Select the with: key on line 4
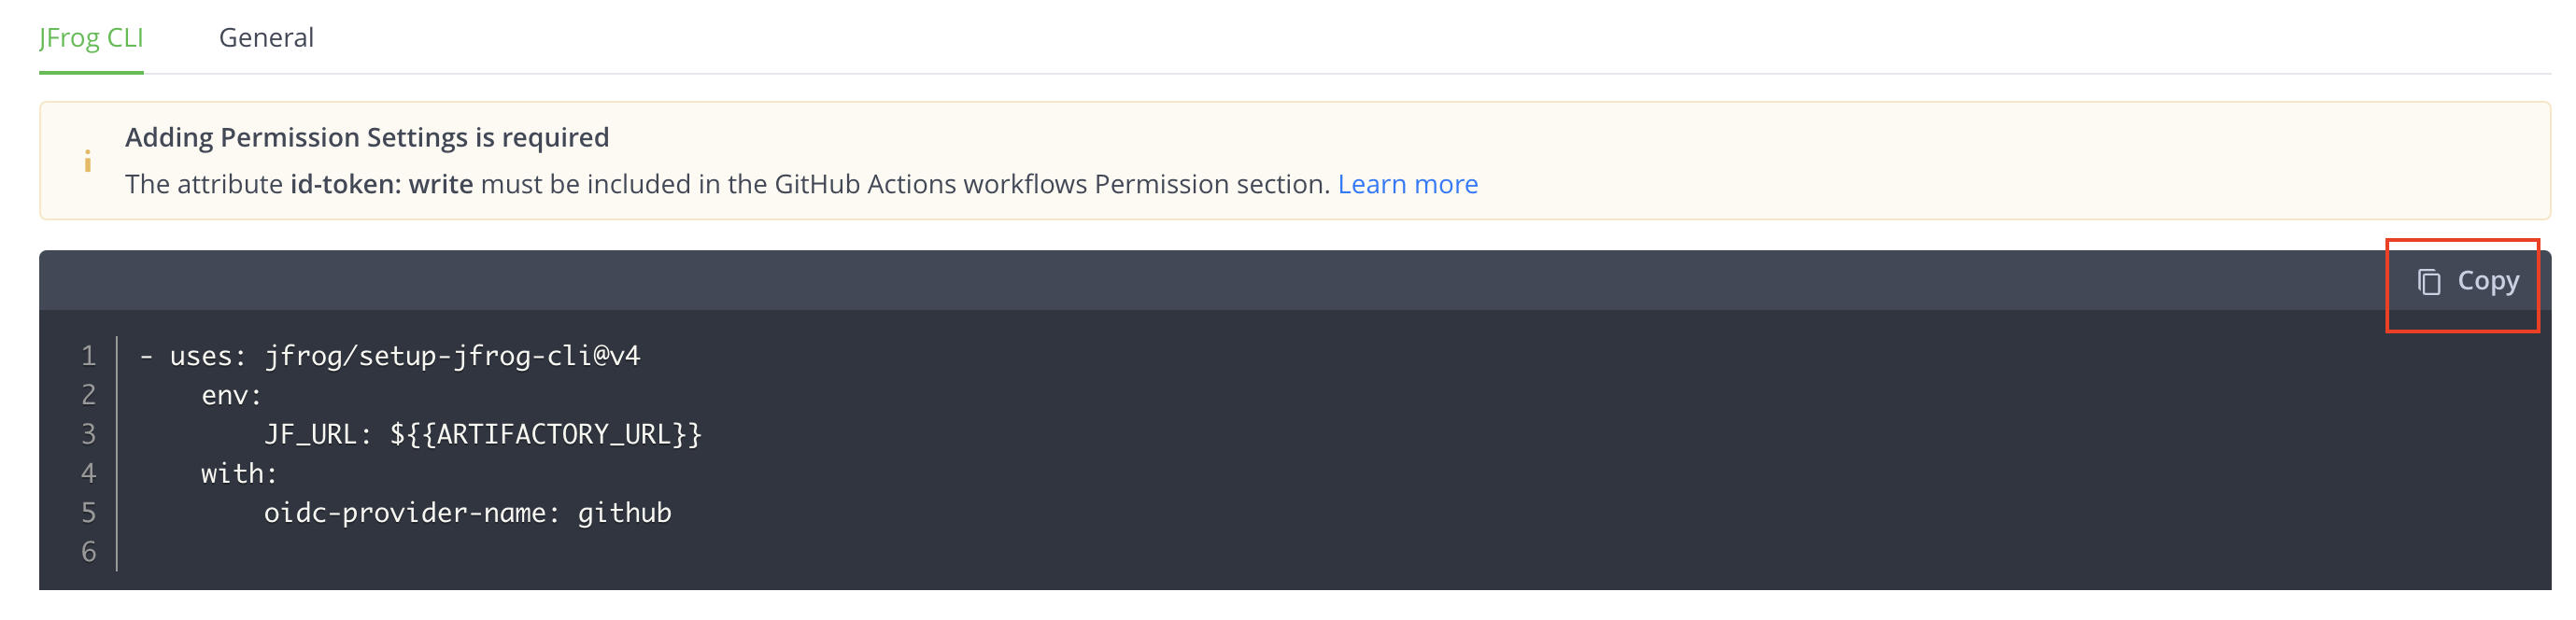This screenshot has width=2576, height=620. 236,473
